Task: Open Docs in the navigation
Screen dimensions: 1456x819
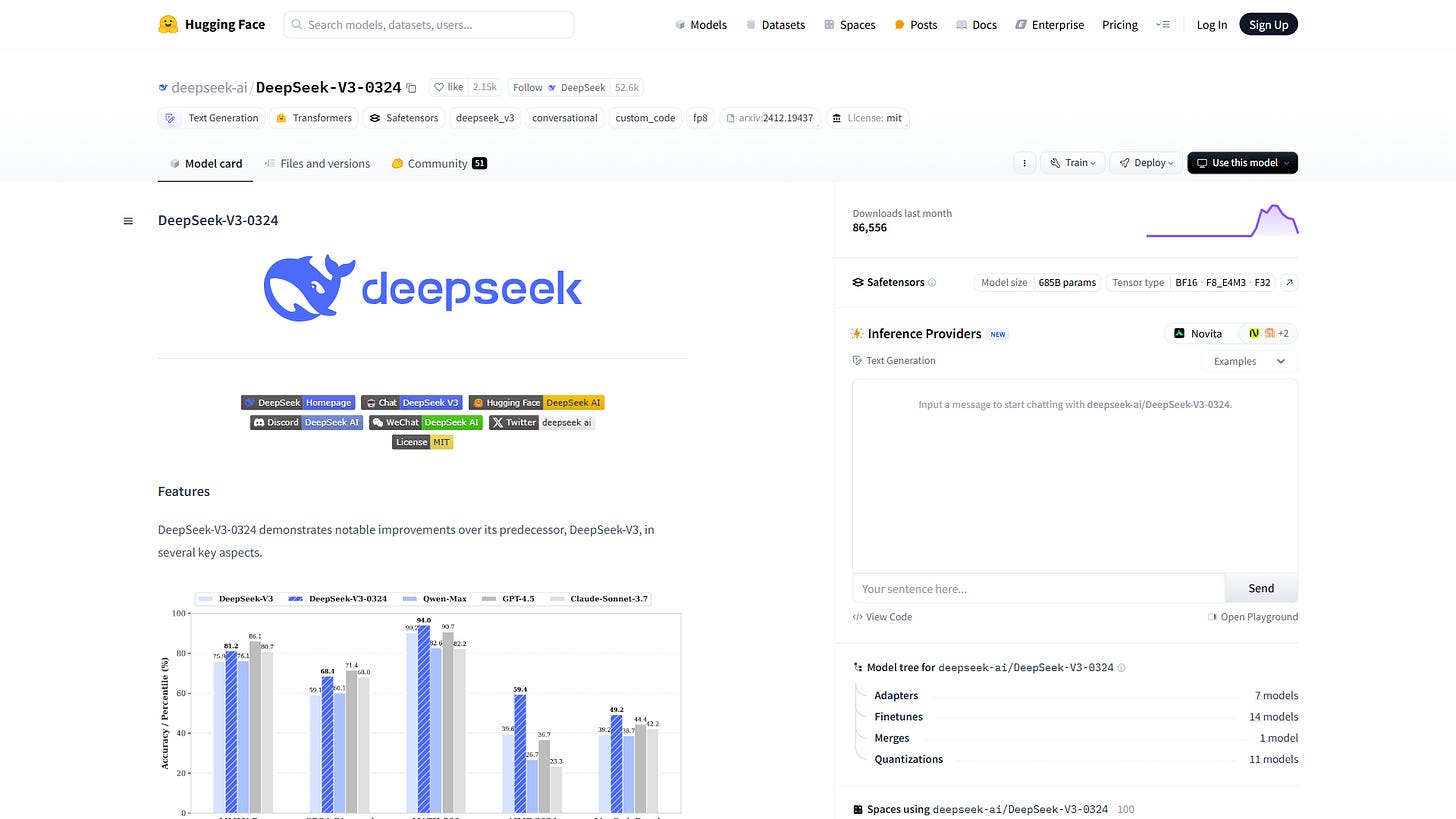Action: click(x=976, y=25)
